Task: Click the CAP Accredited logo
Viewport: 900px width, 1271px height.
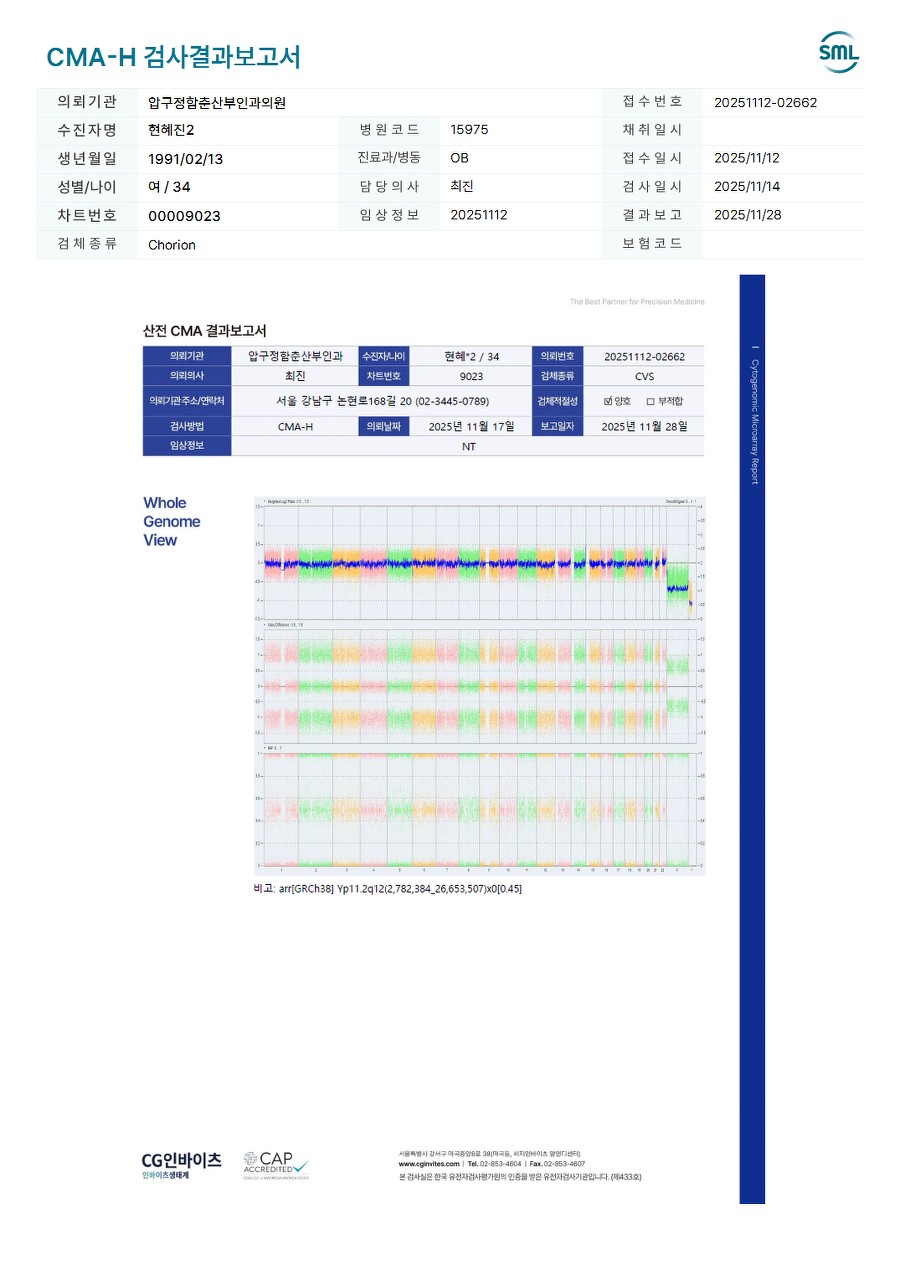Action: coord(276,1166)
